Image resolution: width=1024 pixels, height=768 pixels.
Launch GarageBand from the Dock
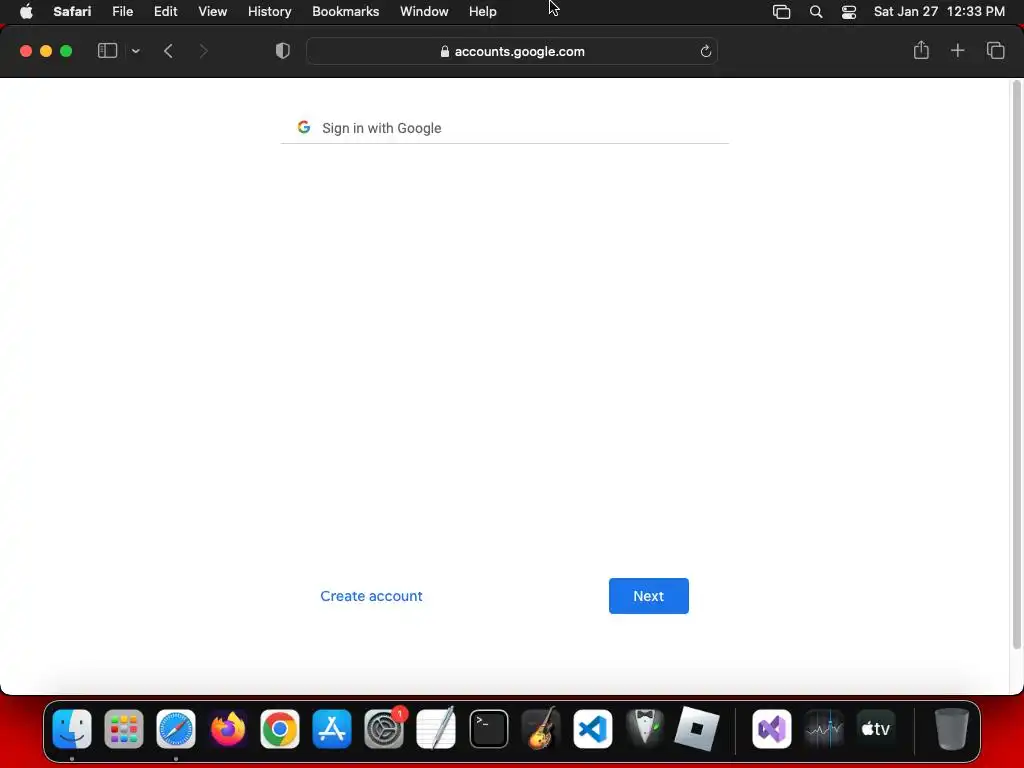[x=541, y=728]
